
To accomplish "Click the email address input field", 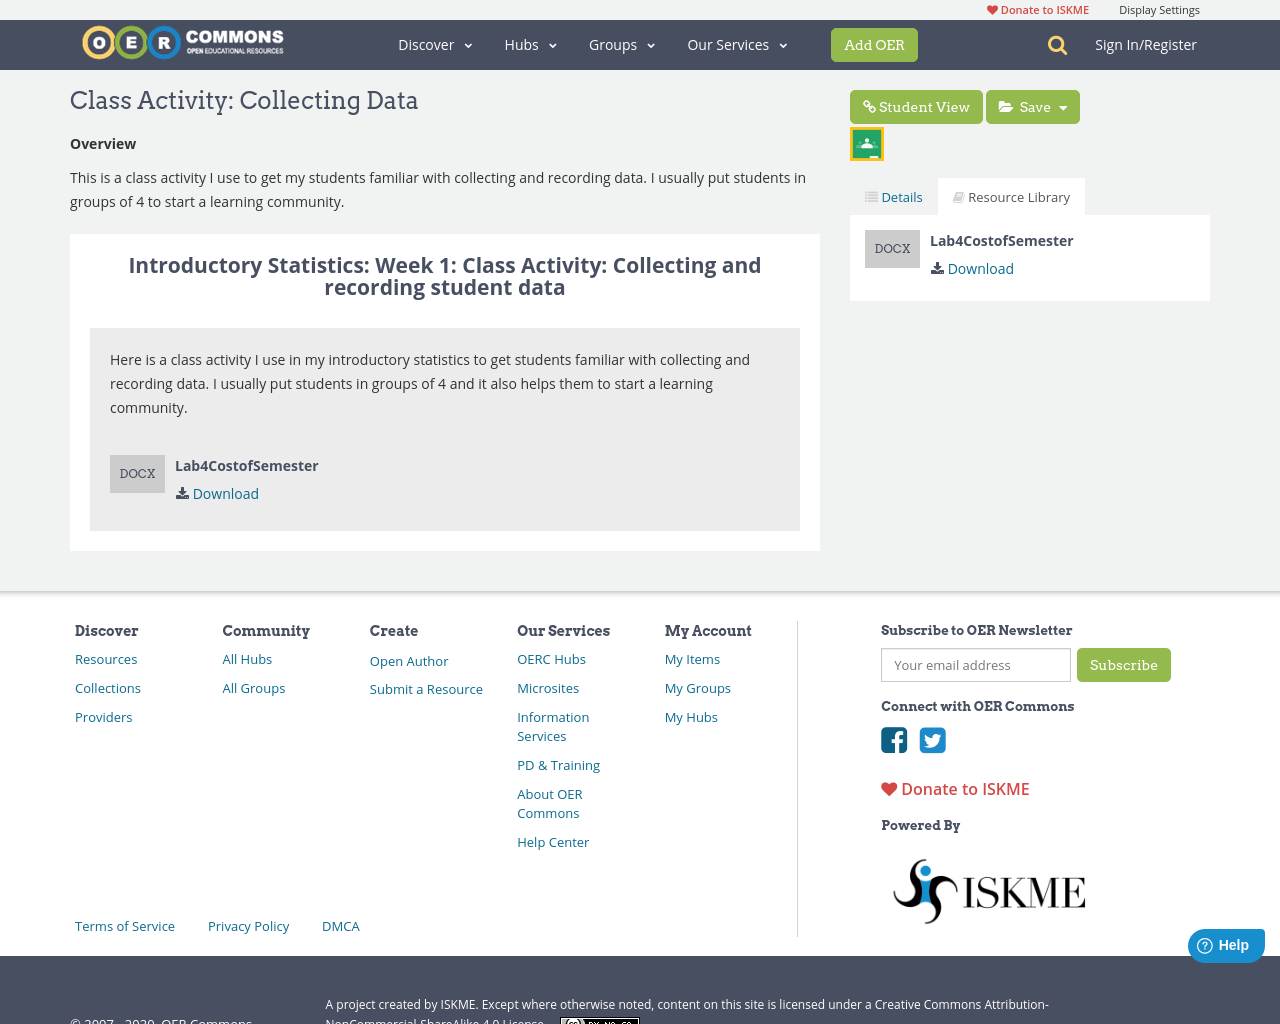I will click(975, 664).
